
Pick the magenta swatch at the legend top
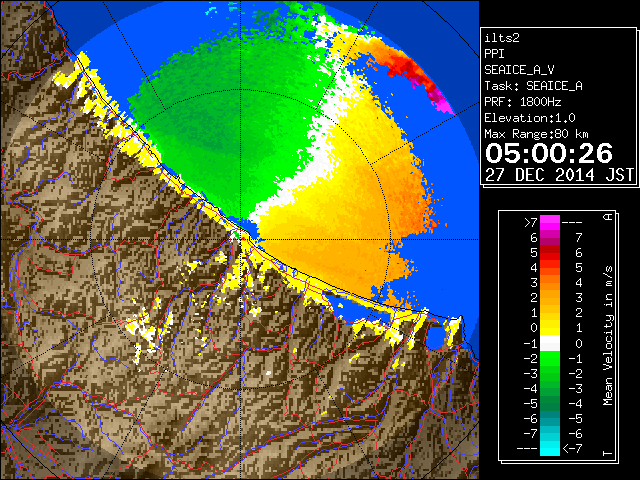pos(550,223)
